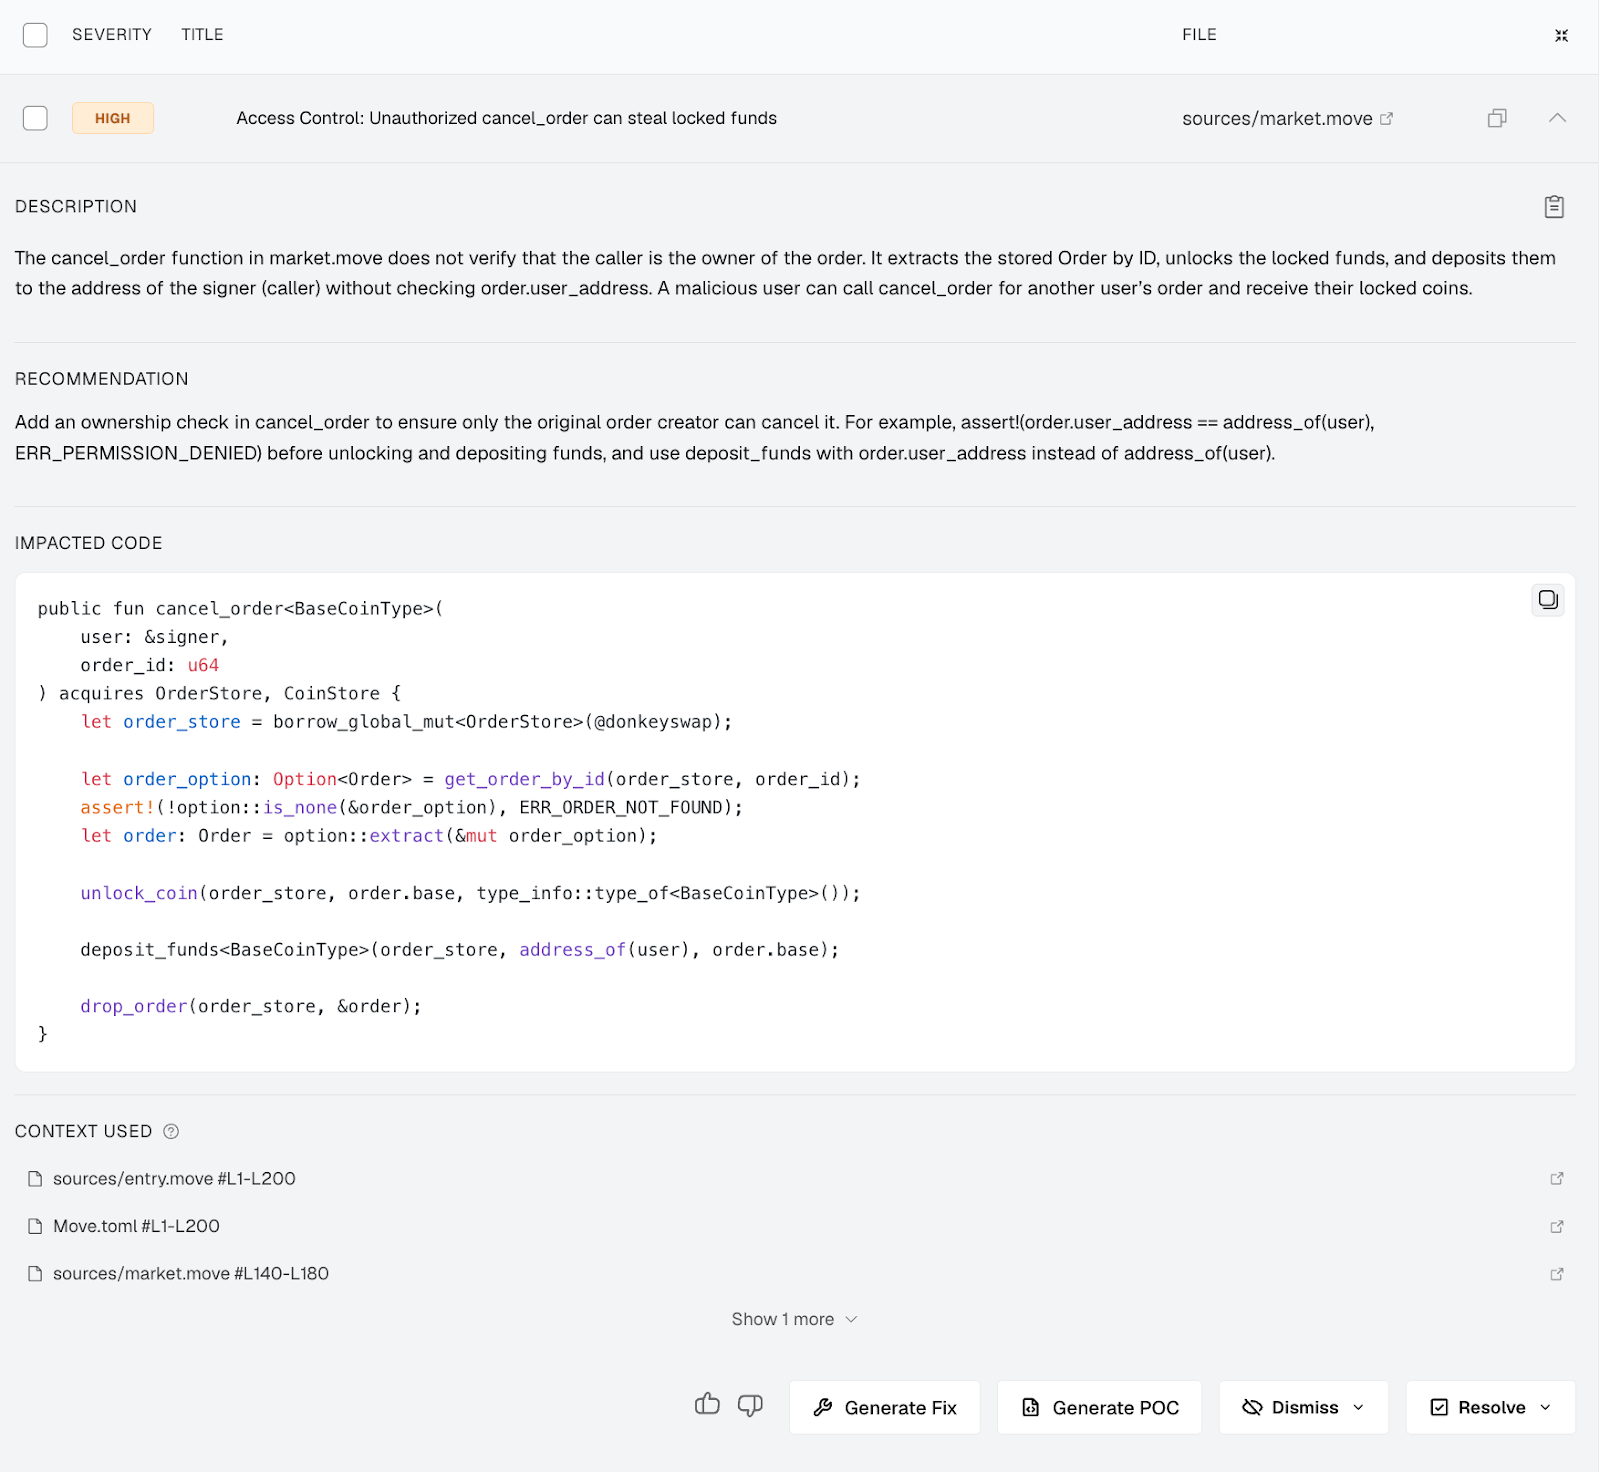Click Generate POC button
The height and width of the screenshot is (1472, 1600).
(1100, 1408)
